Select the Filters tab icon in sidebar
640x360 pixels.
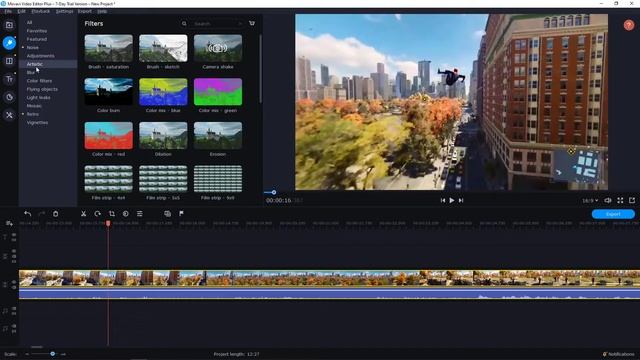(x=9, y=43)
